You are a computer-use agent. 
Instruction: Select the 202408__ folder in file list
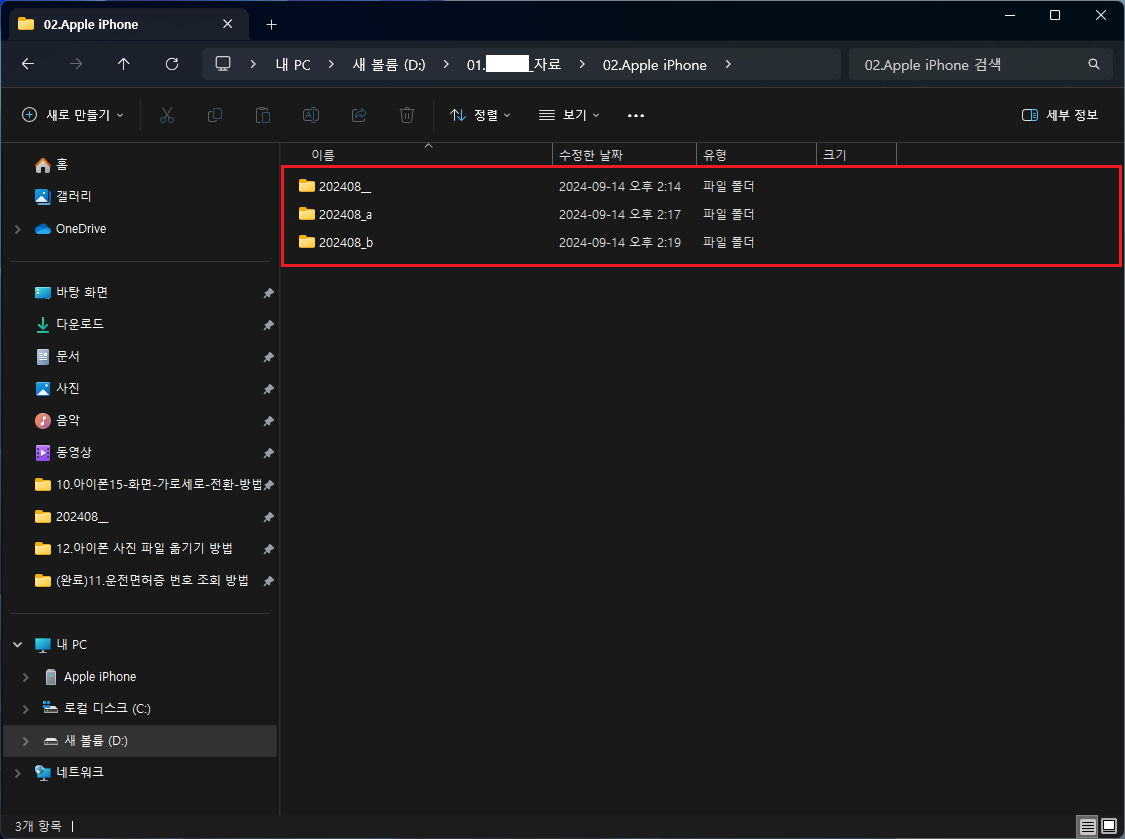(345, 187)
